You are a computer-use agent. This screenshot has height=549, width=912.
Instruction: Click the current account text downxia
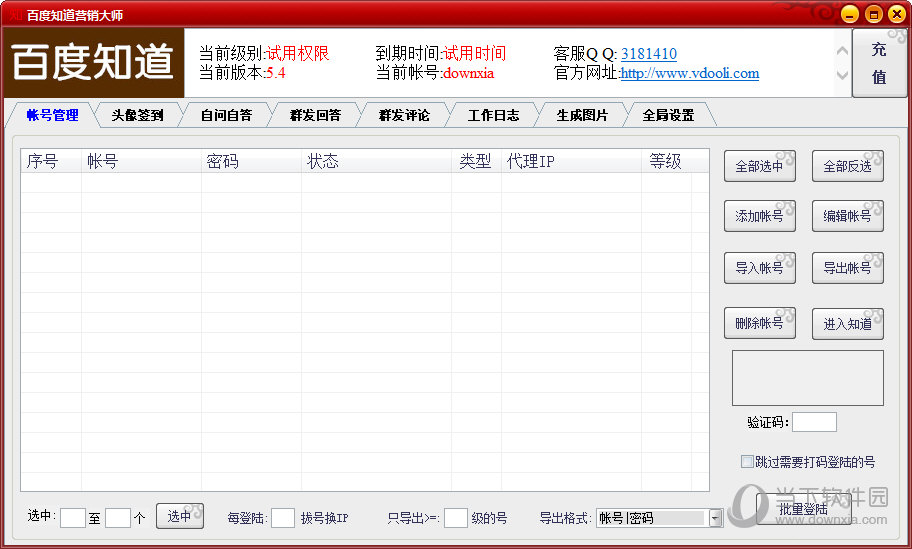[468, 73]
